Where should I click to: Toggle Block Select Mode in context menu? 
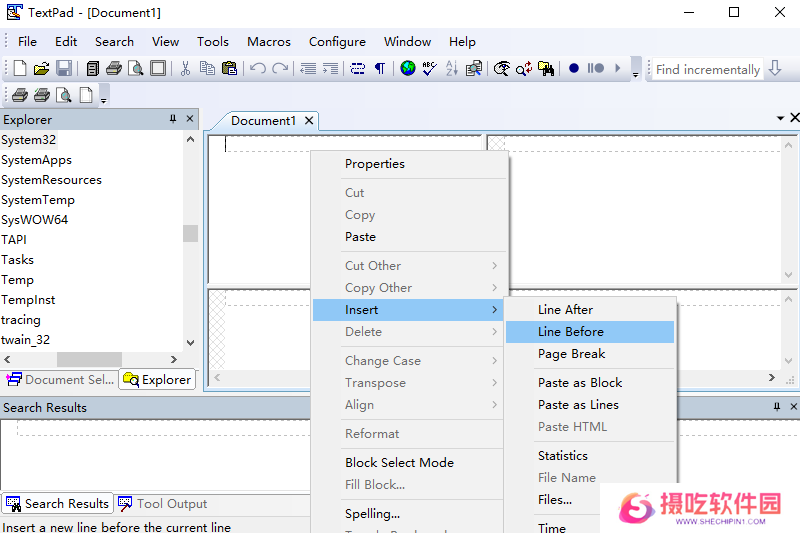(409, 463)
